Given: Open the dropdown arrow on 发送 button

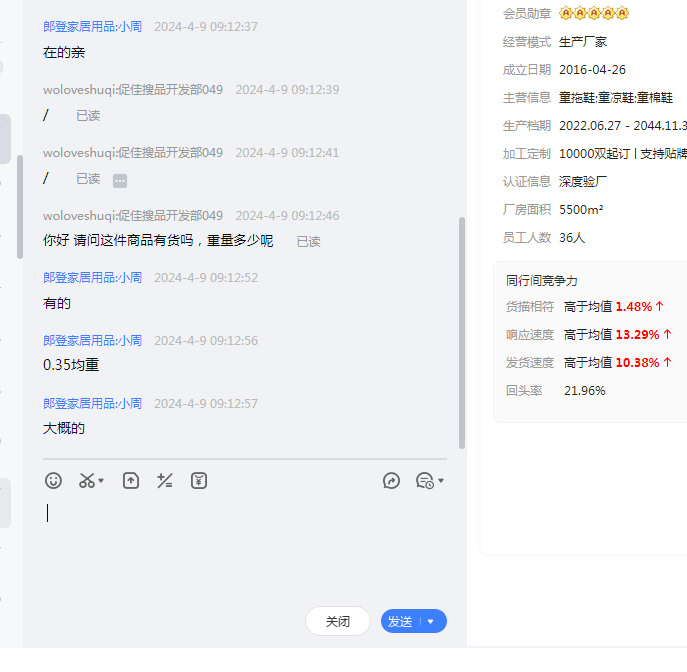Looking at the screenshot, I should click(x=431, y=622).
